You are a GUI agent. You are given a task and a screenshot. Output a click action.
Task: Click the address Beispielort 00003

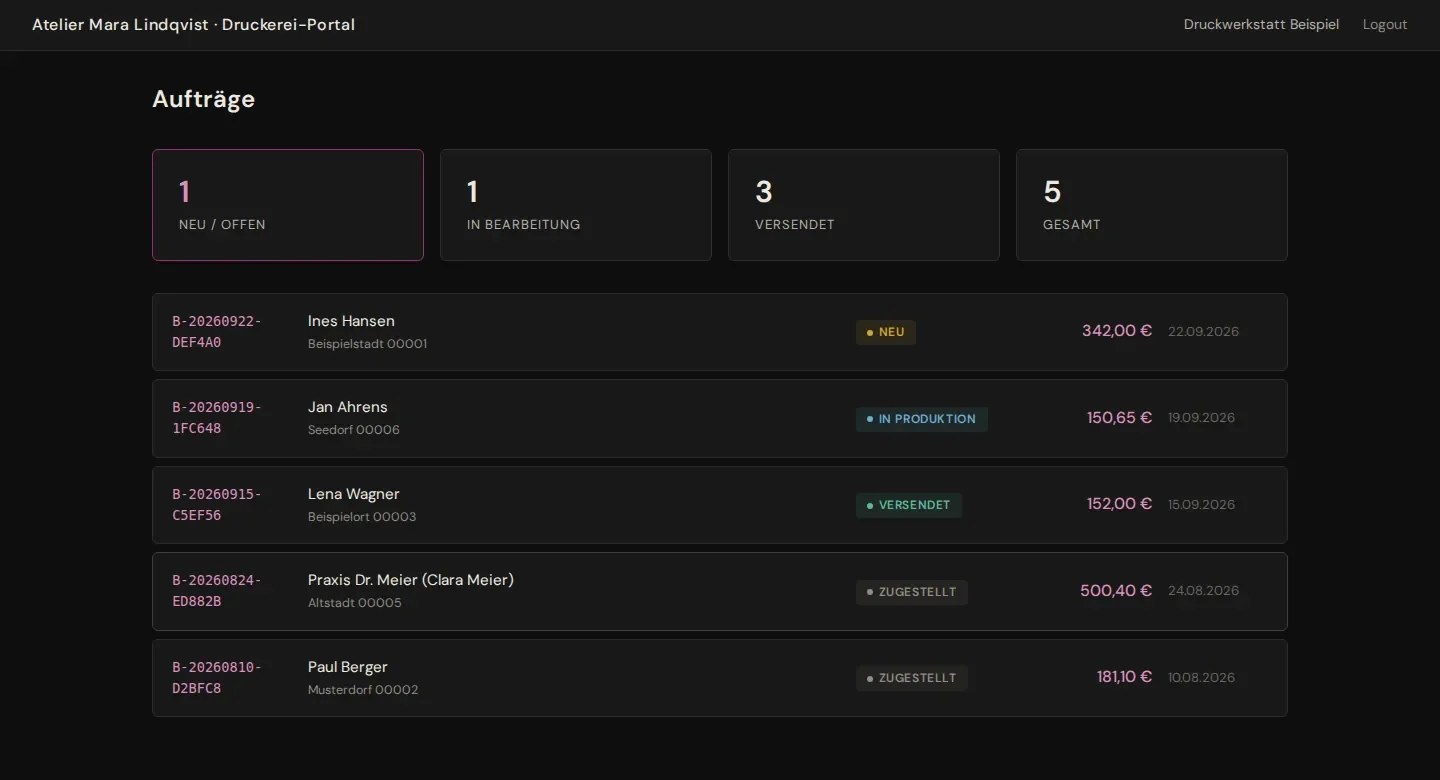coord(362,517)
